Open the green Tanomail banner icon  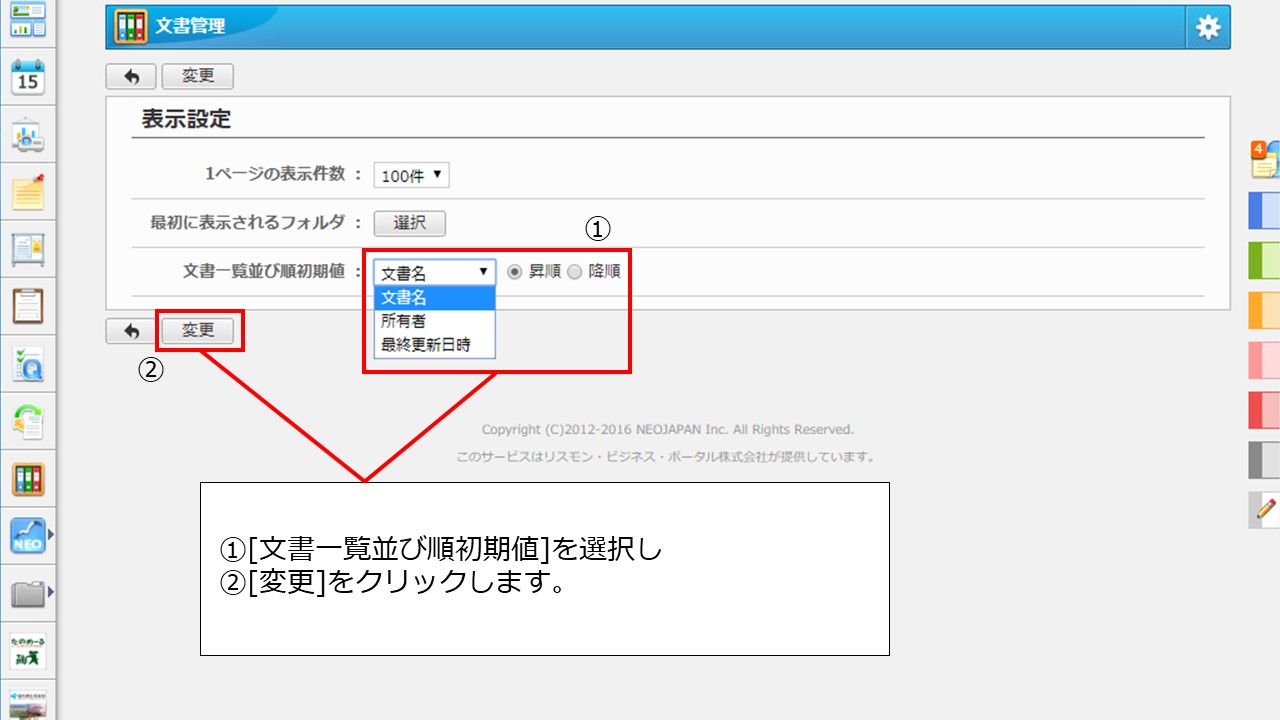28,651
